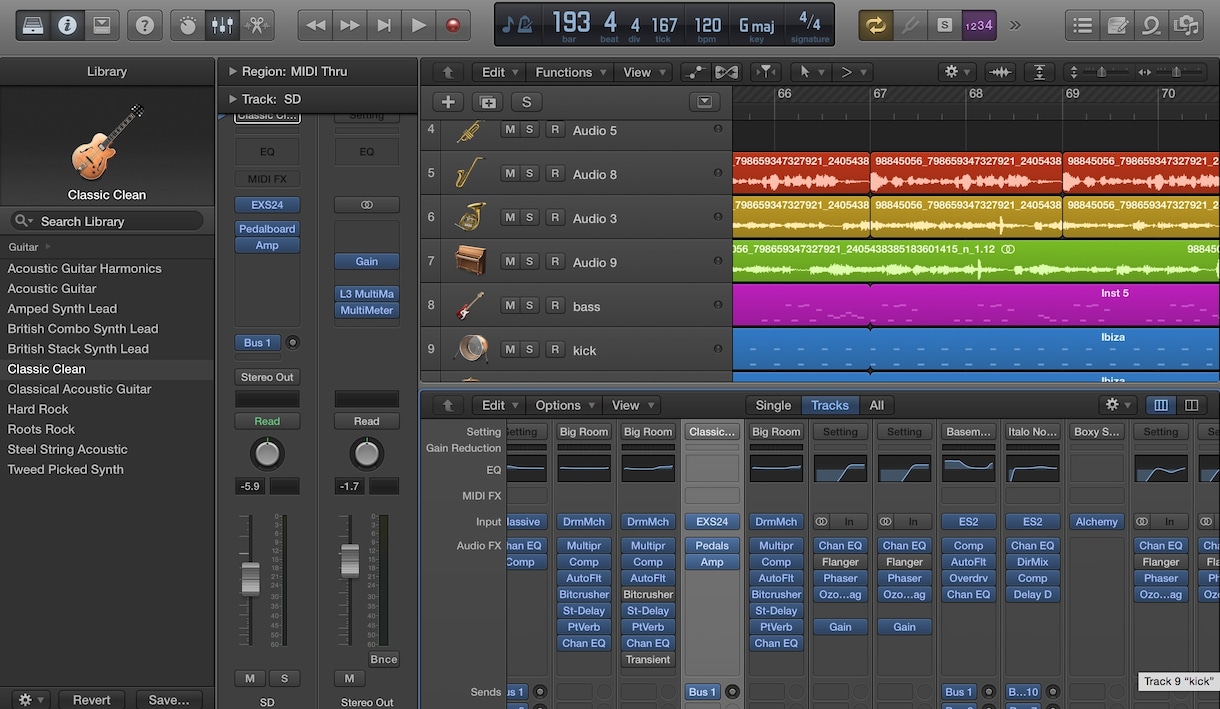Click the SD channel pan knob
This screenshot has width=1220, height=709.
pos(267,454)
